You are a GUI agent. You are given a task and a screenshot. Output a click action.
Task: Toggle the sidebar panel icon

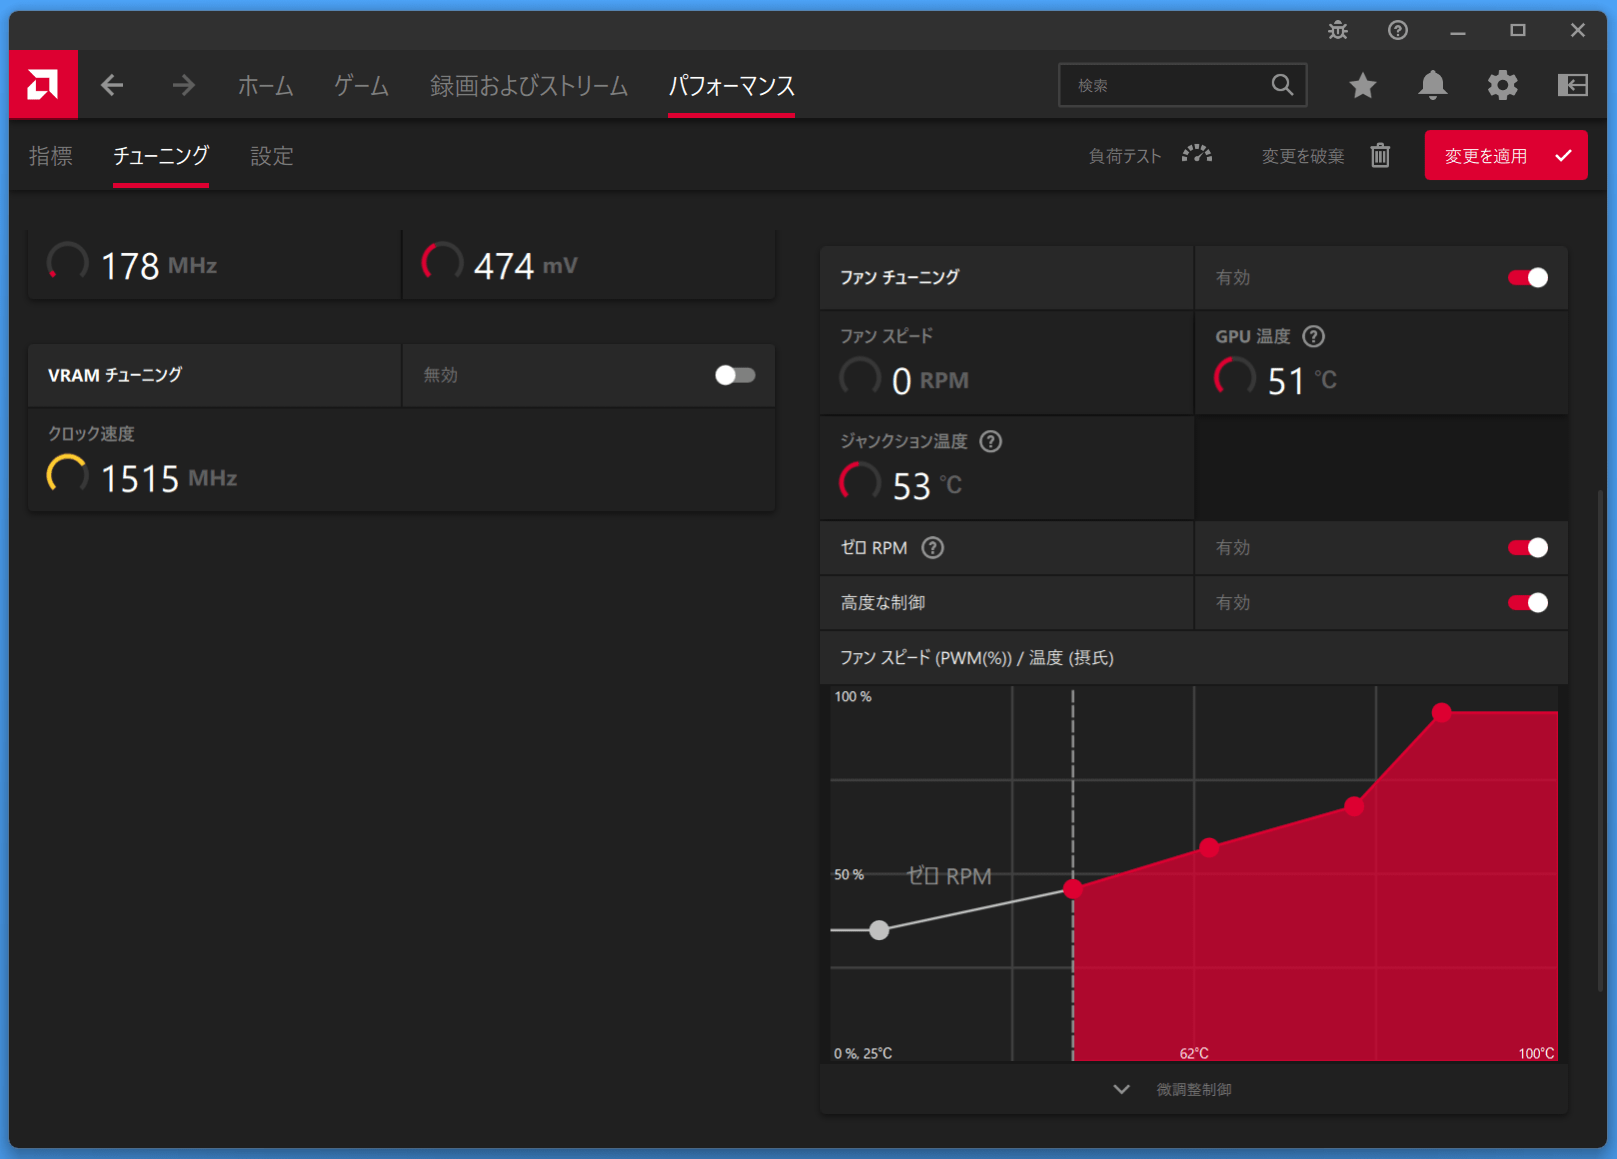coord(1572,86)
